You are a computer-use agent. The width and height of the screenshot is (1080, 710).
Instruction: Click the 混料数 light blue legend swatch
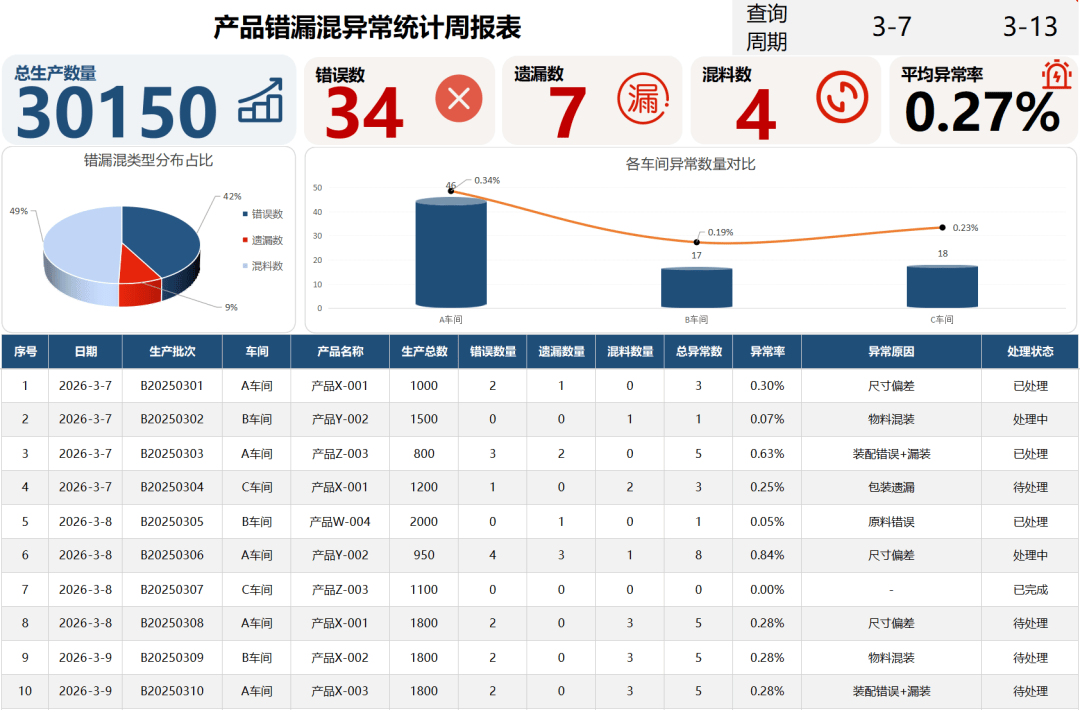click(245, 266)
